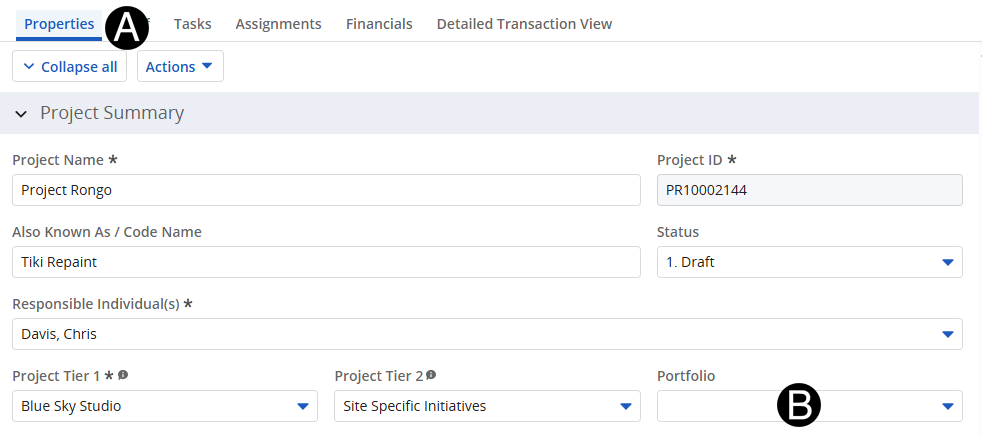Viewport: 982px width, 435px height.
Task: Open the Actions dropdown menu
Action: (180, 67)
